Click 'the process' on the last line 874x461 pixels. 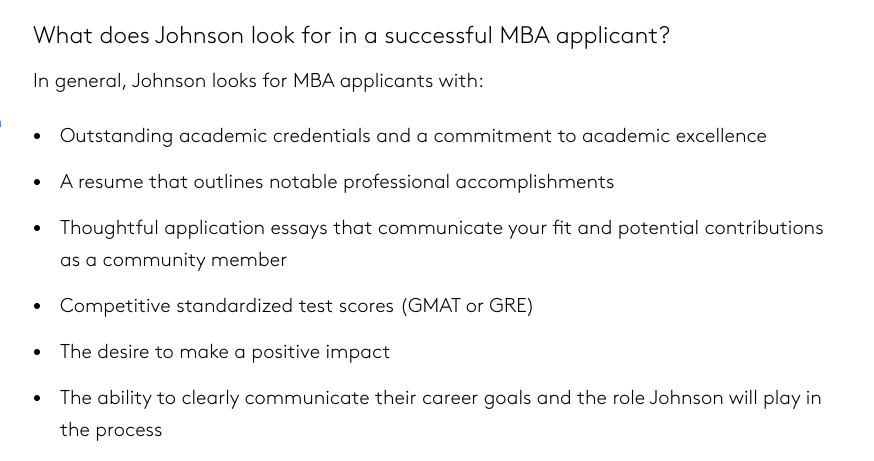click(x=111, y=430)
